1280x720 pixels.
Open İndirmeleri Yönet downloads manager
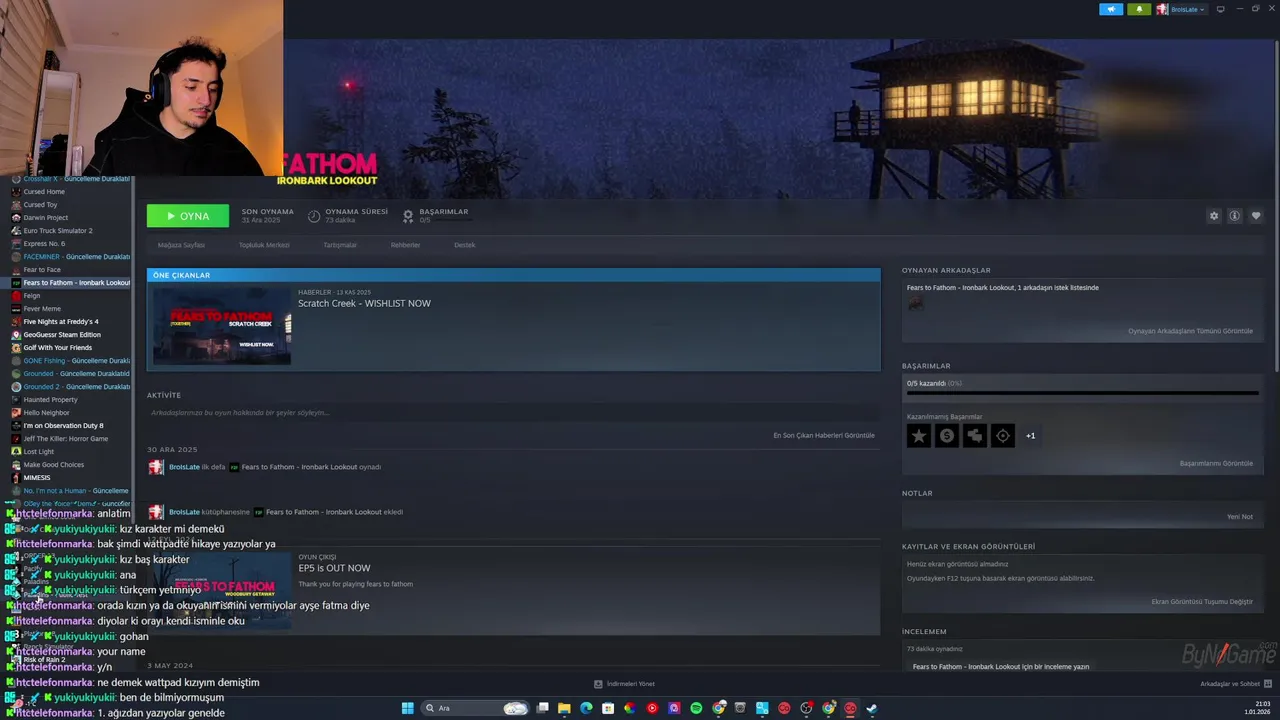625,684
